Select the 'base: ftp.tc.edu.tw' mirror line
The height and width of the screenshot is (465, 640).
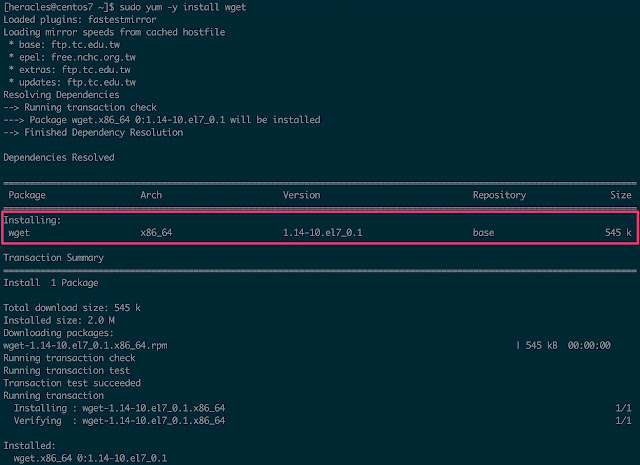tap(64, 44)
